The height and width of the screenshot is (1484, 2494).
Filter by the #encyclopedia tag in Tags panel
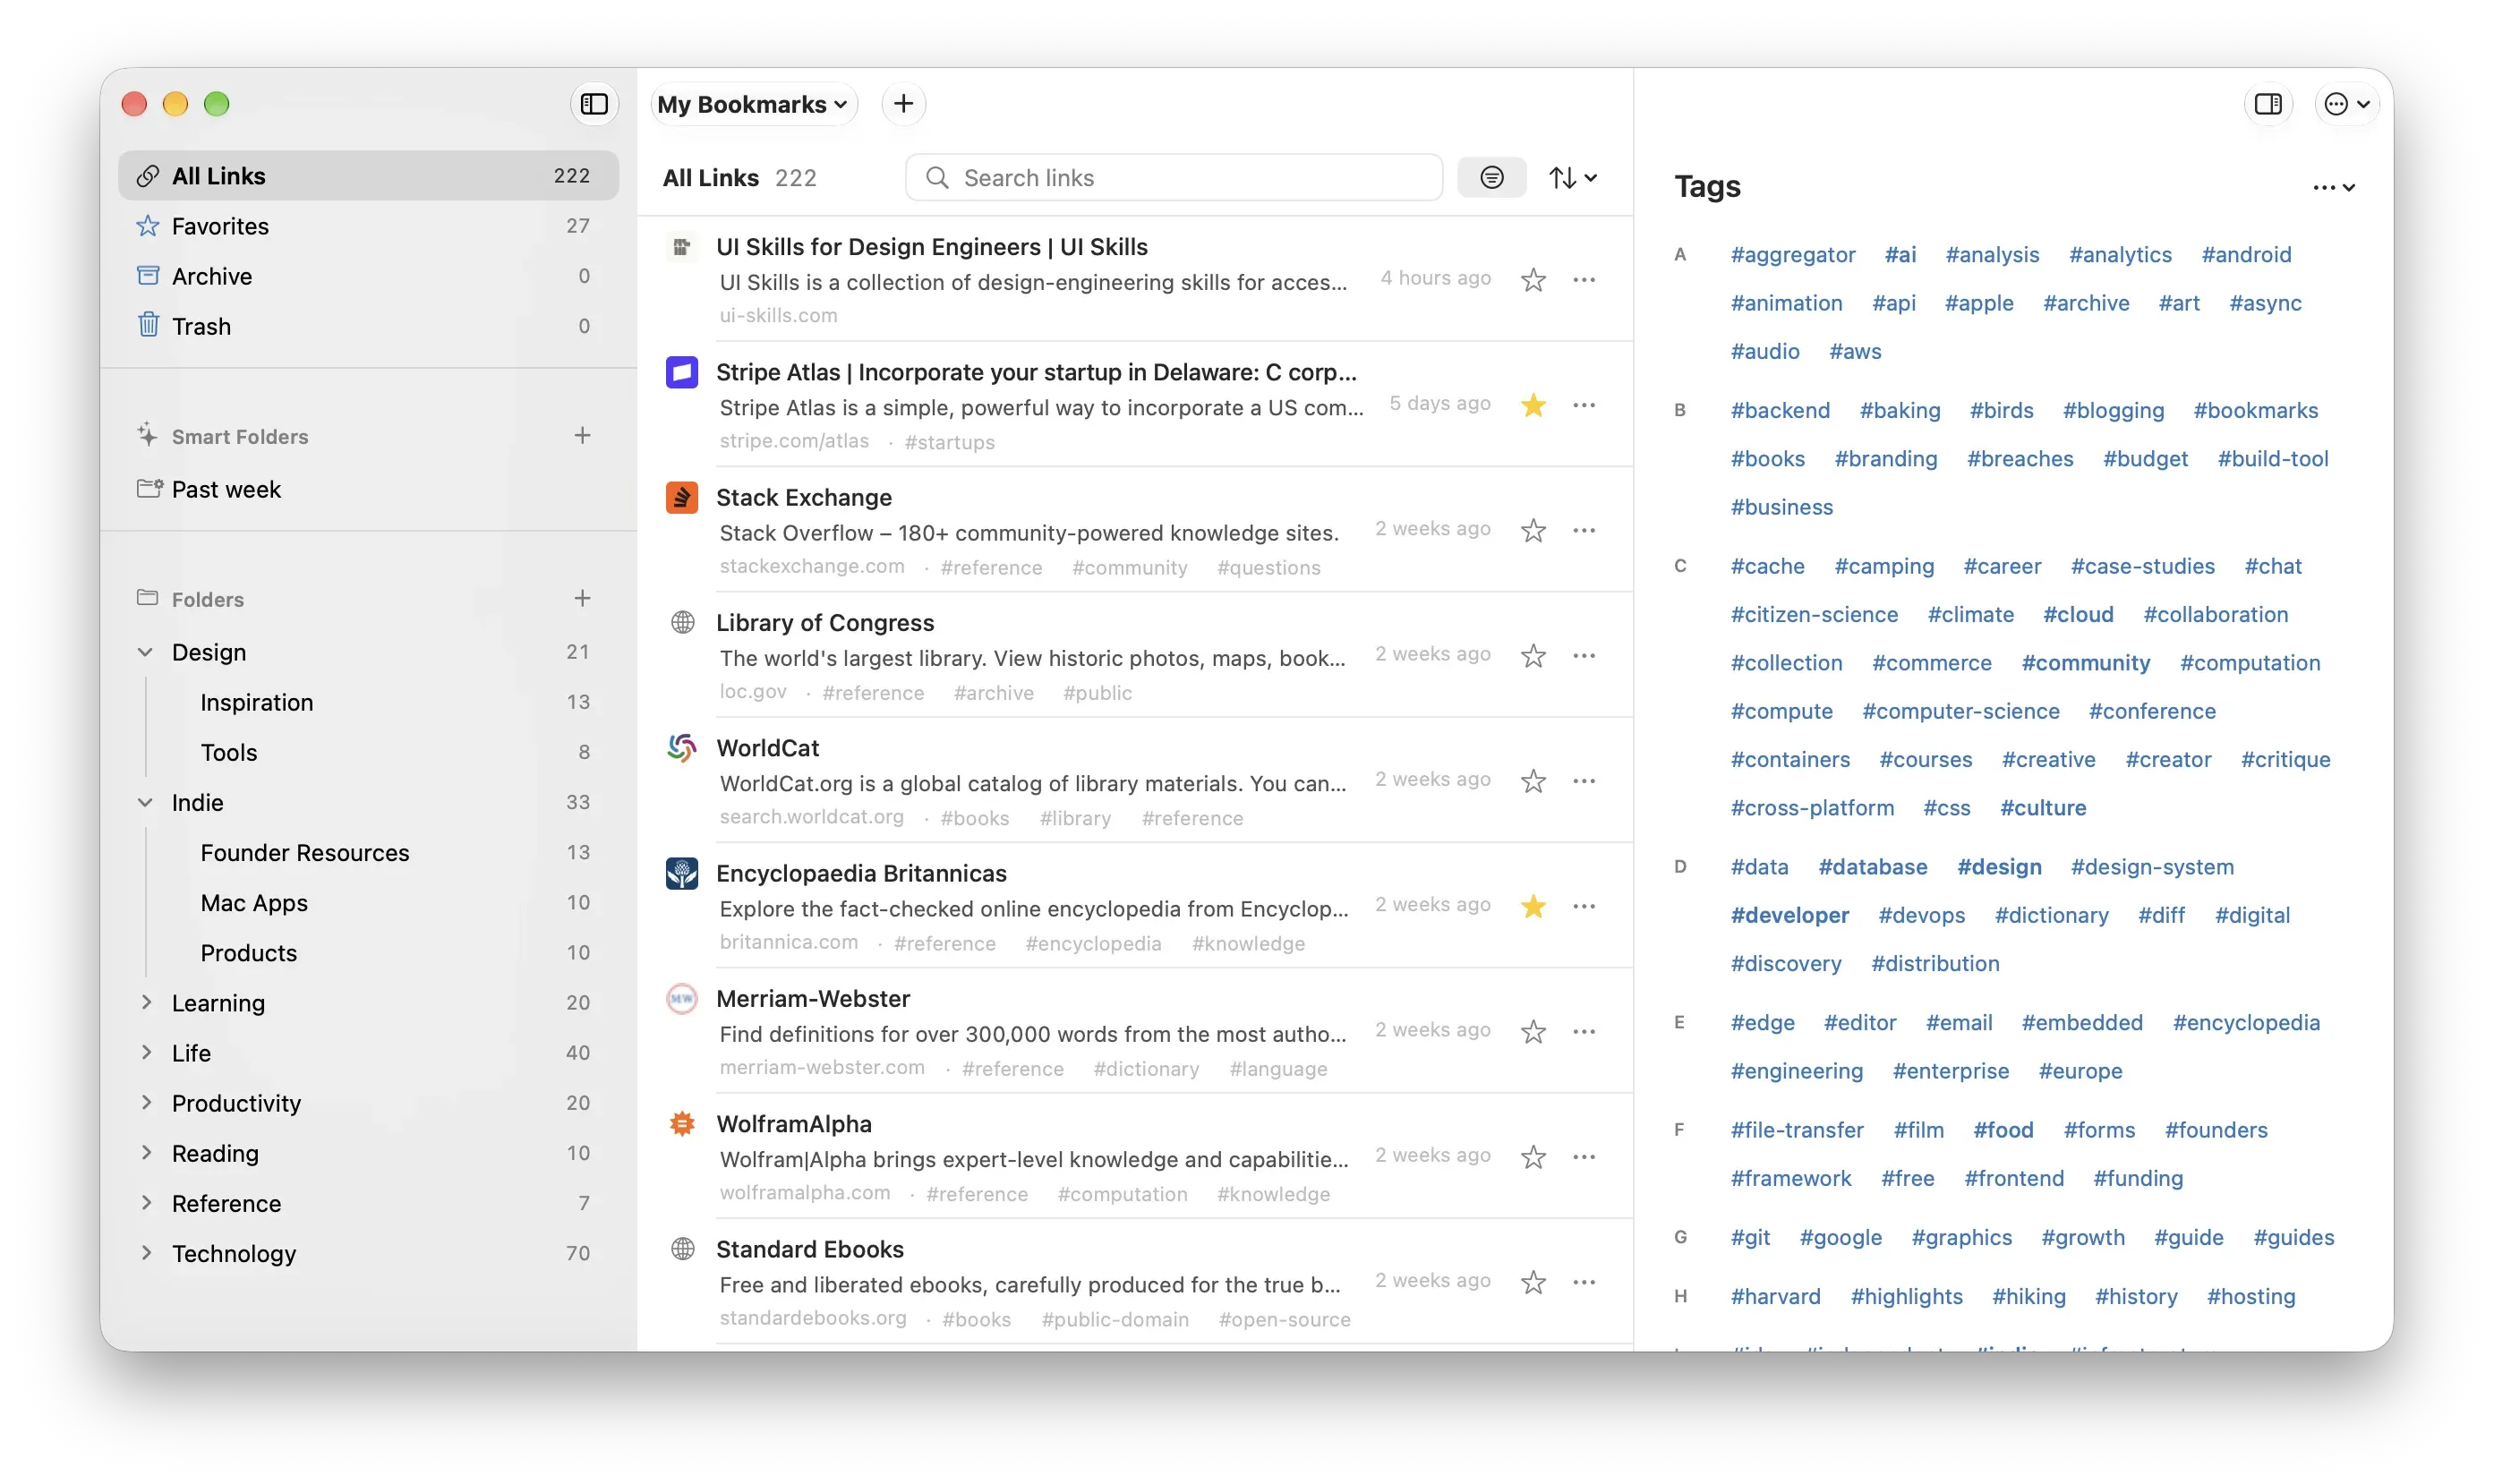2245,1022
